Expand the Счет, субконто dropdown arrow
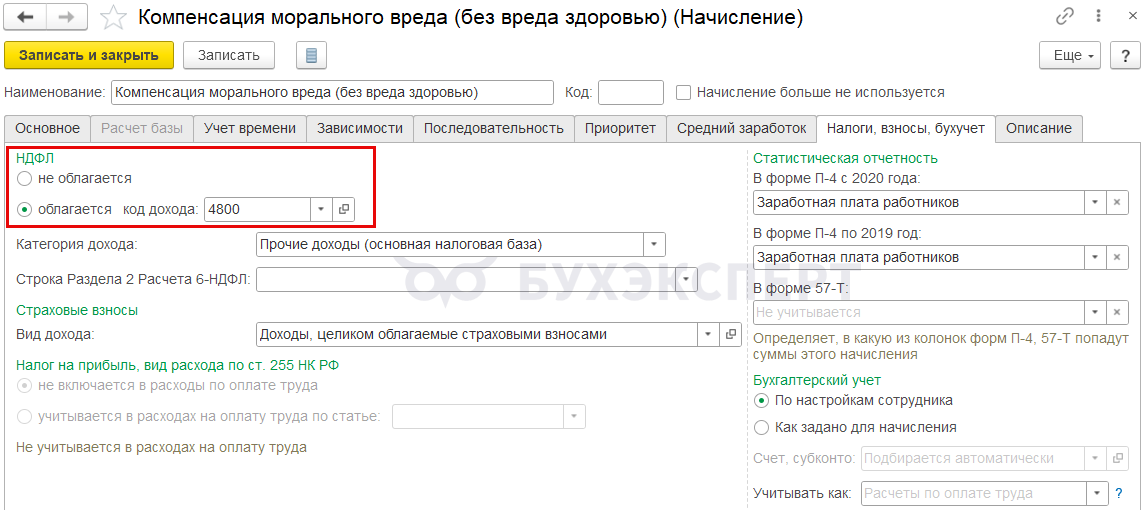 (1095, 458)
